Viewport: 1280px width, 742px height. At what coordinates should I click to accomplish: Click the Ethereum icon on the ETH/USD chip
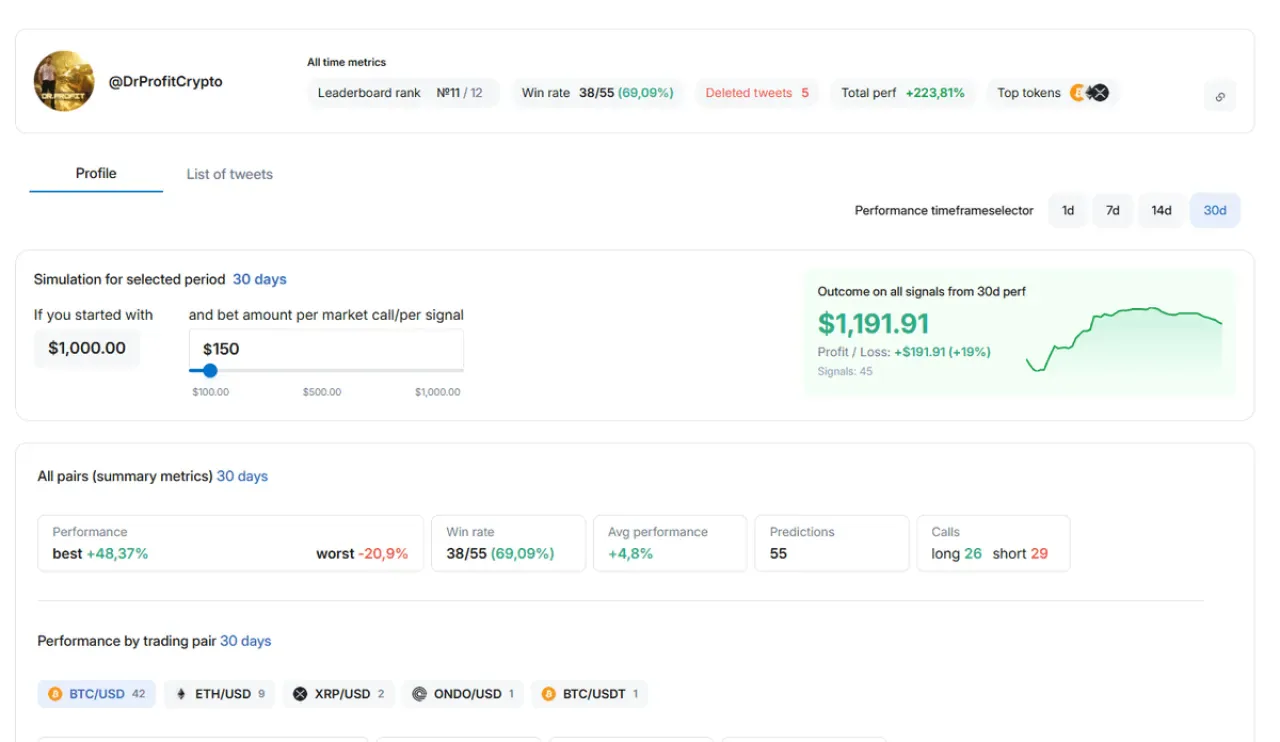181,694
